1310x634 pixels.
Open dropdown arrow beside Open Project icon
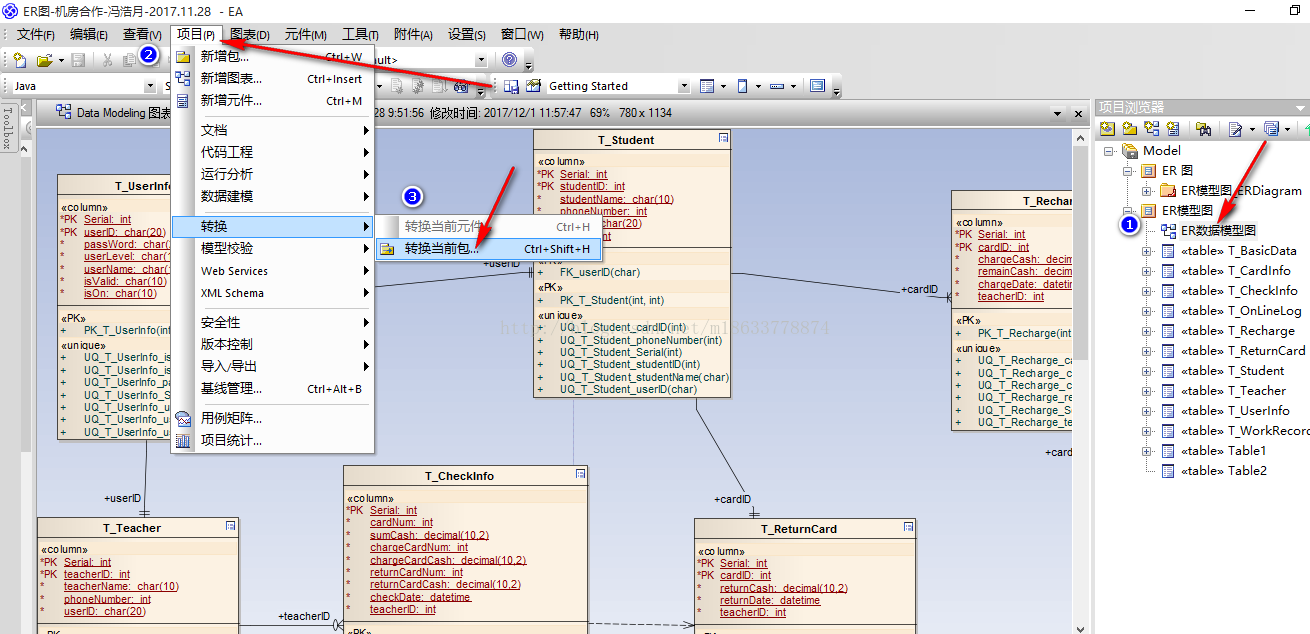coord(61,60)
